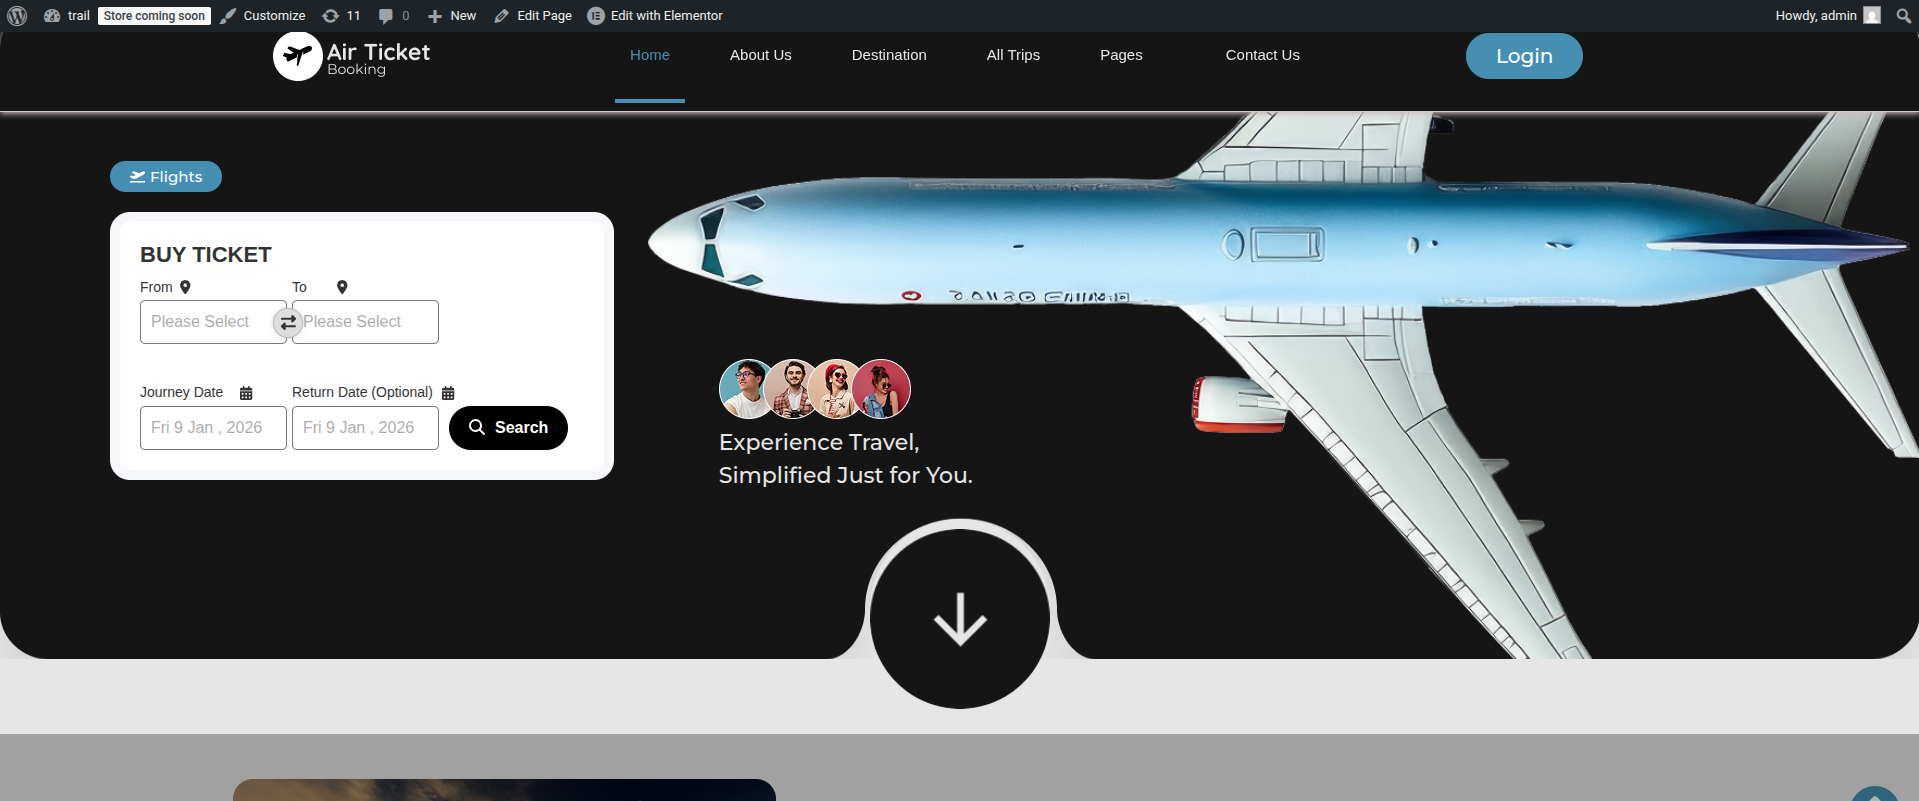
Task: Open the Destination menu item
Action: [x=888, y=55]
